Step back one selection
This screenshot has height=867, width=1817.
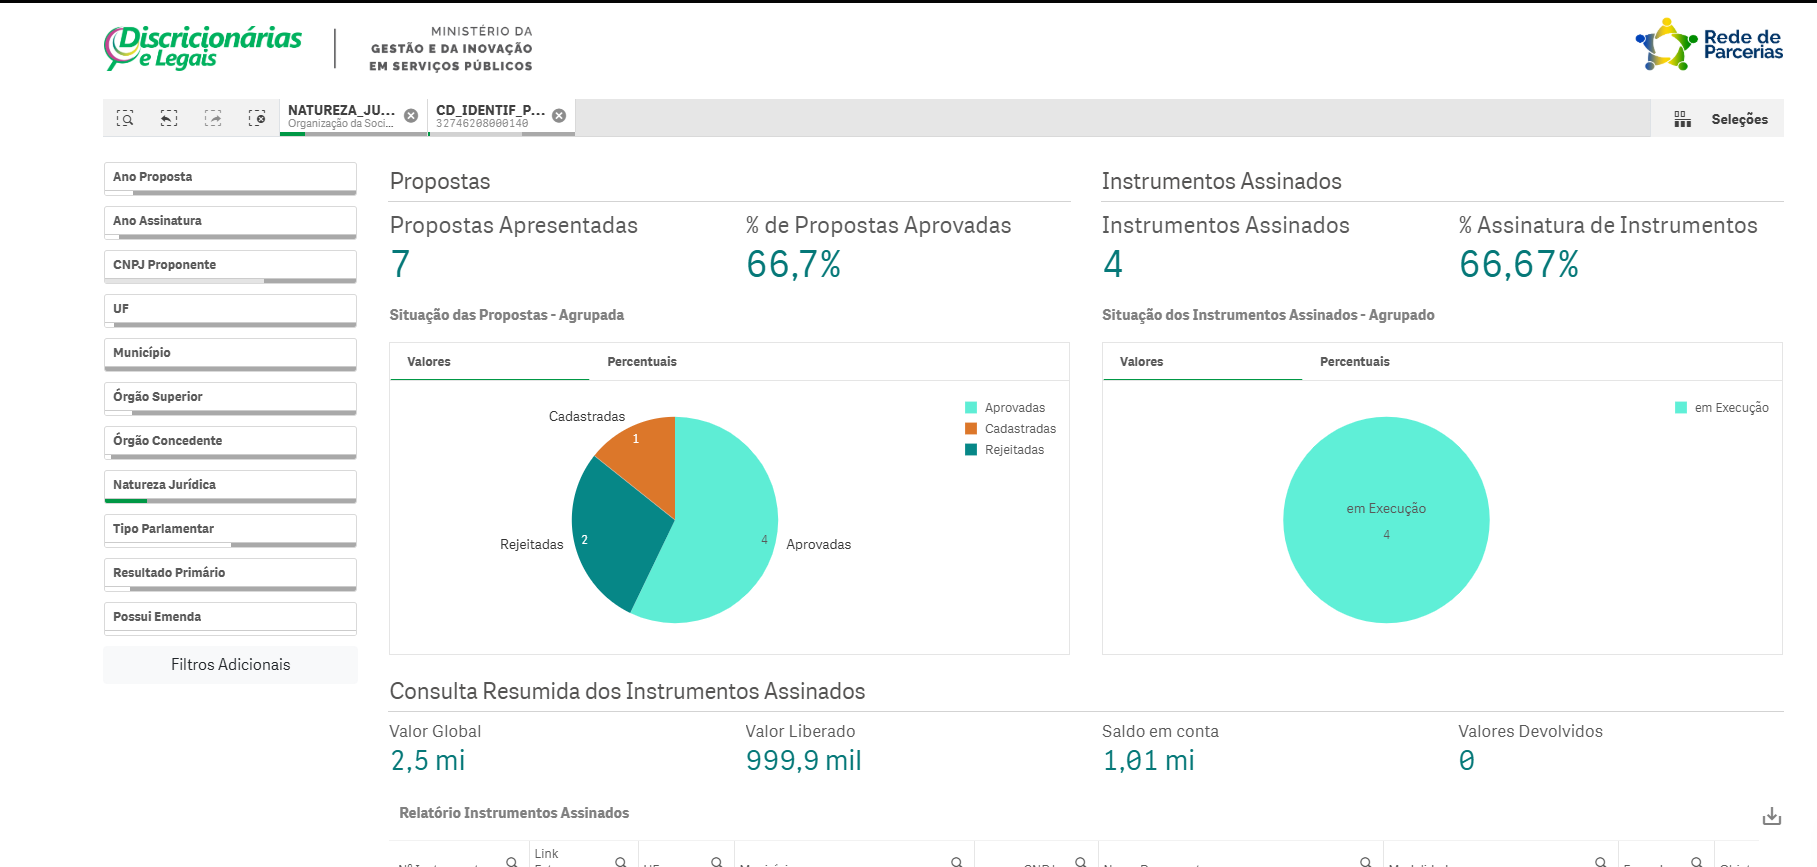pos(169,118)
